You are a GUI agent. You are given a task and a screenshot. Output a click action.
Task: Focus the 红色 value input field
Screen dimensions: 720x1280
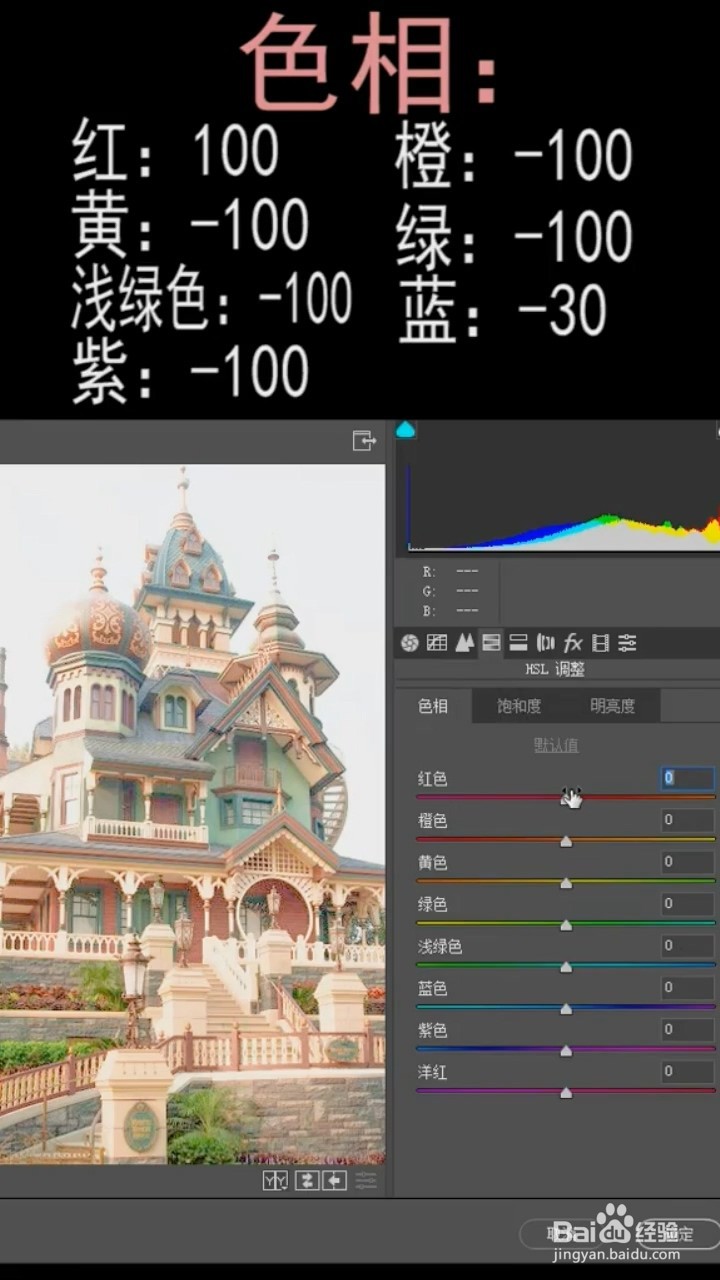click(688, 778)
